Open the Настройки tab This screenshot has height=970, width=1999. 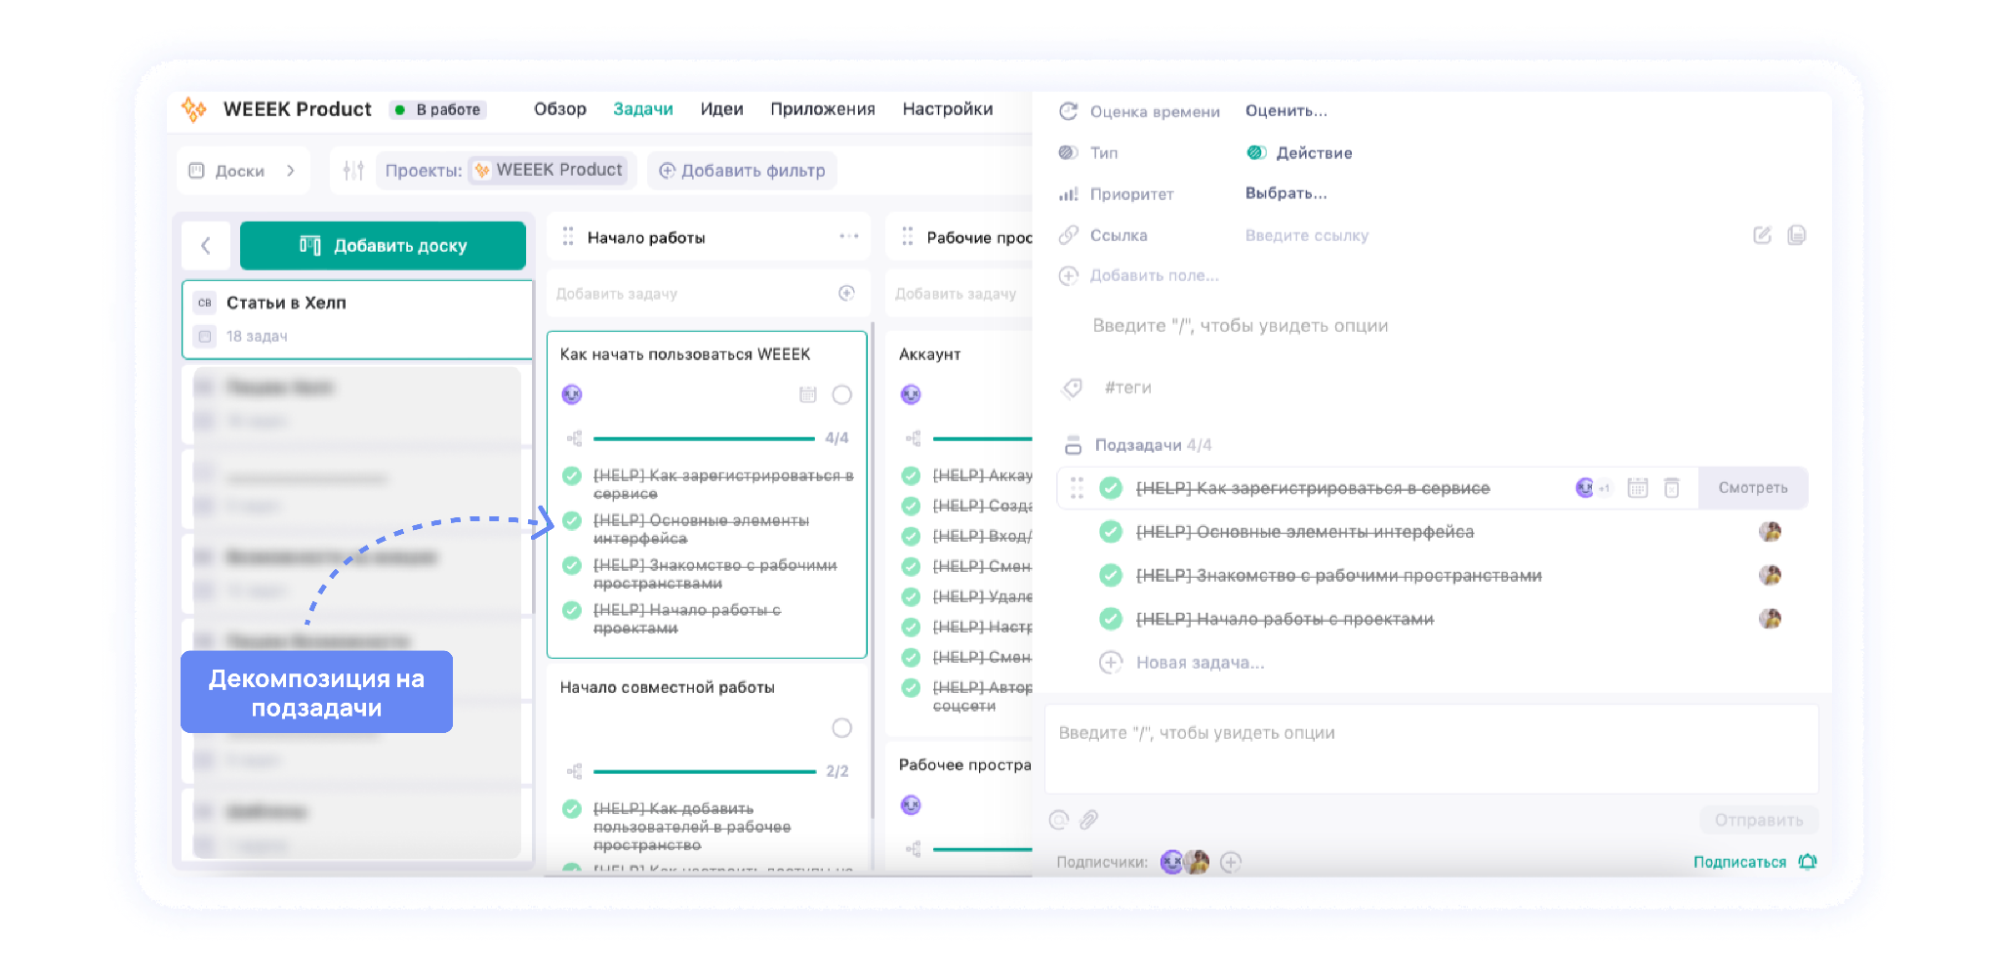click(947, 109)
